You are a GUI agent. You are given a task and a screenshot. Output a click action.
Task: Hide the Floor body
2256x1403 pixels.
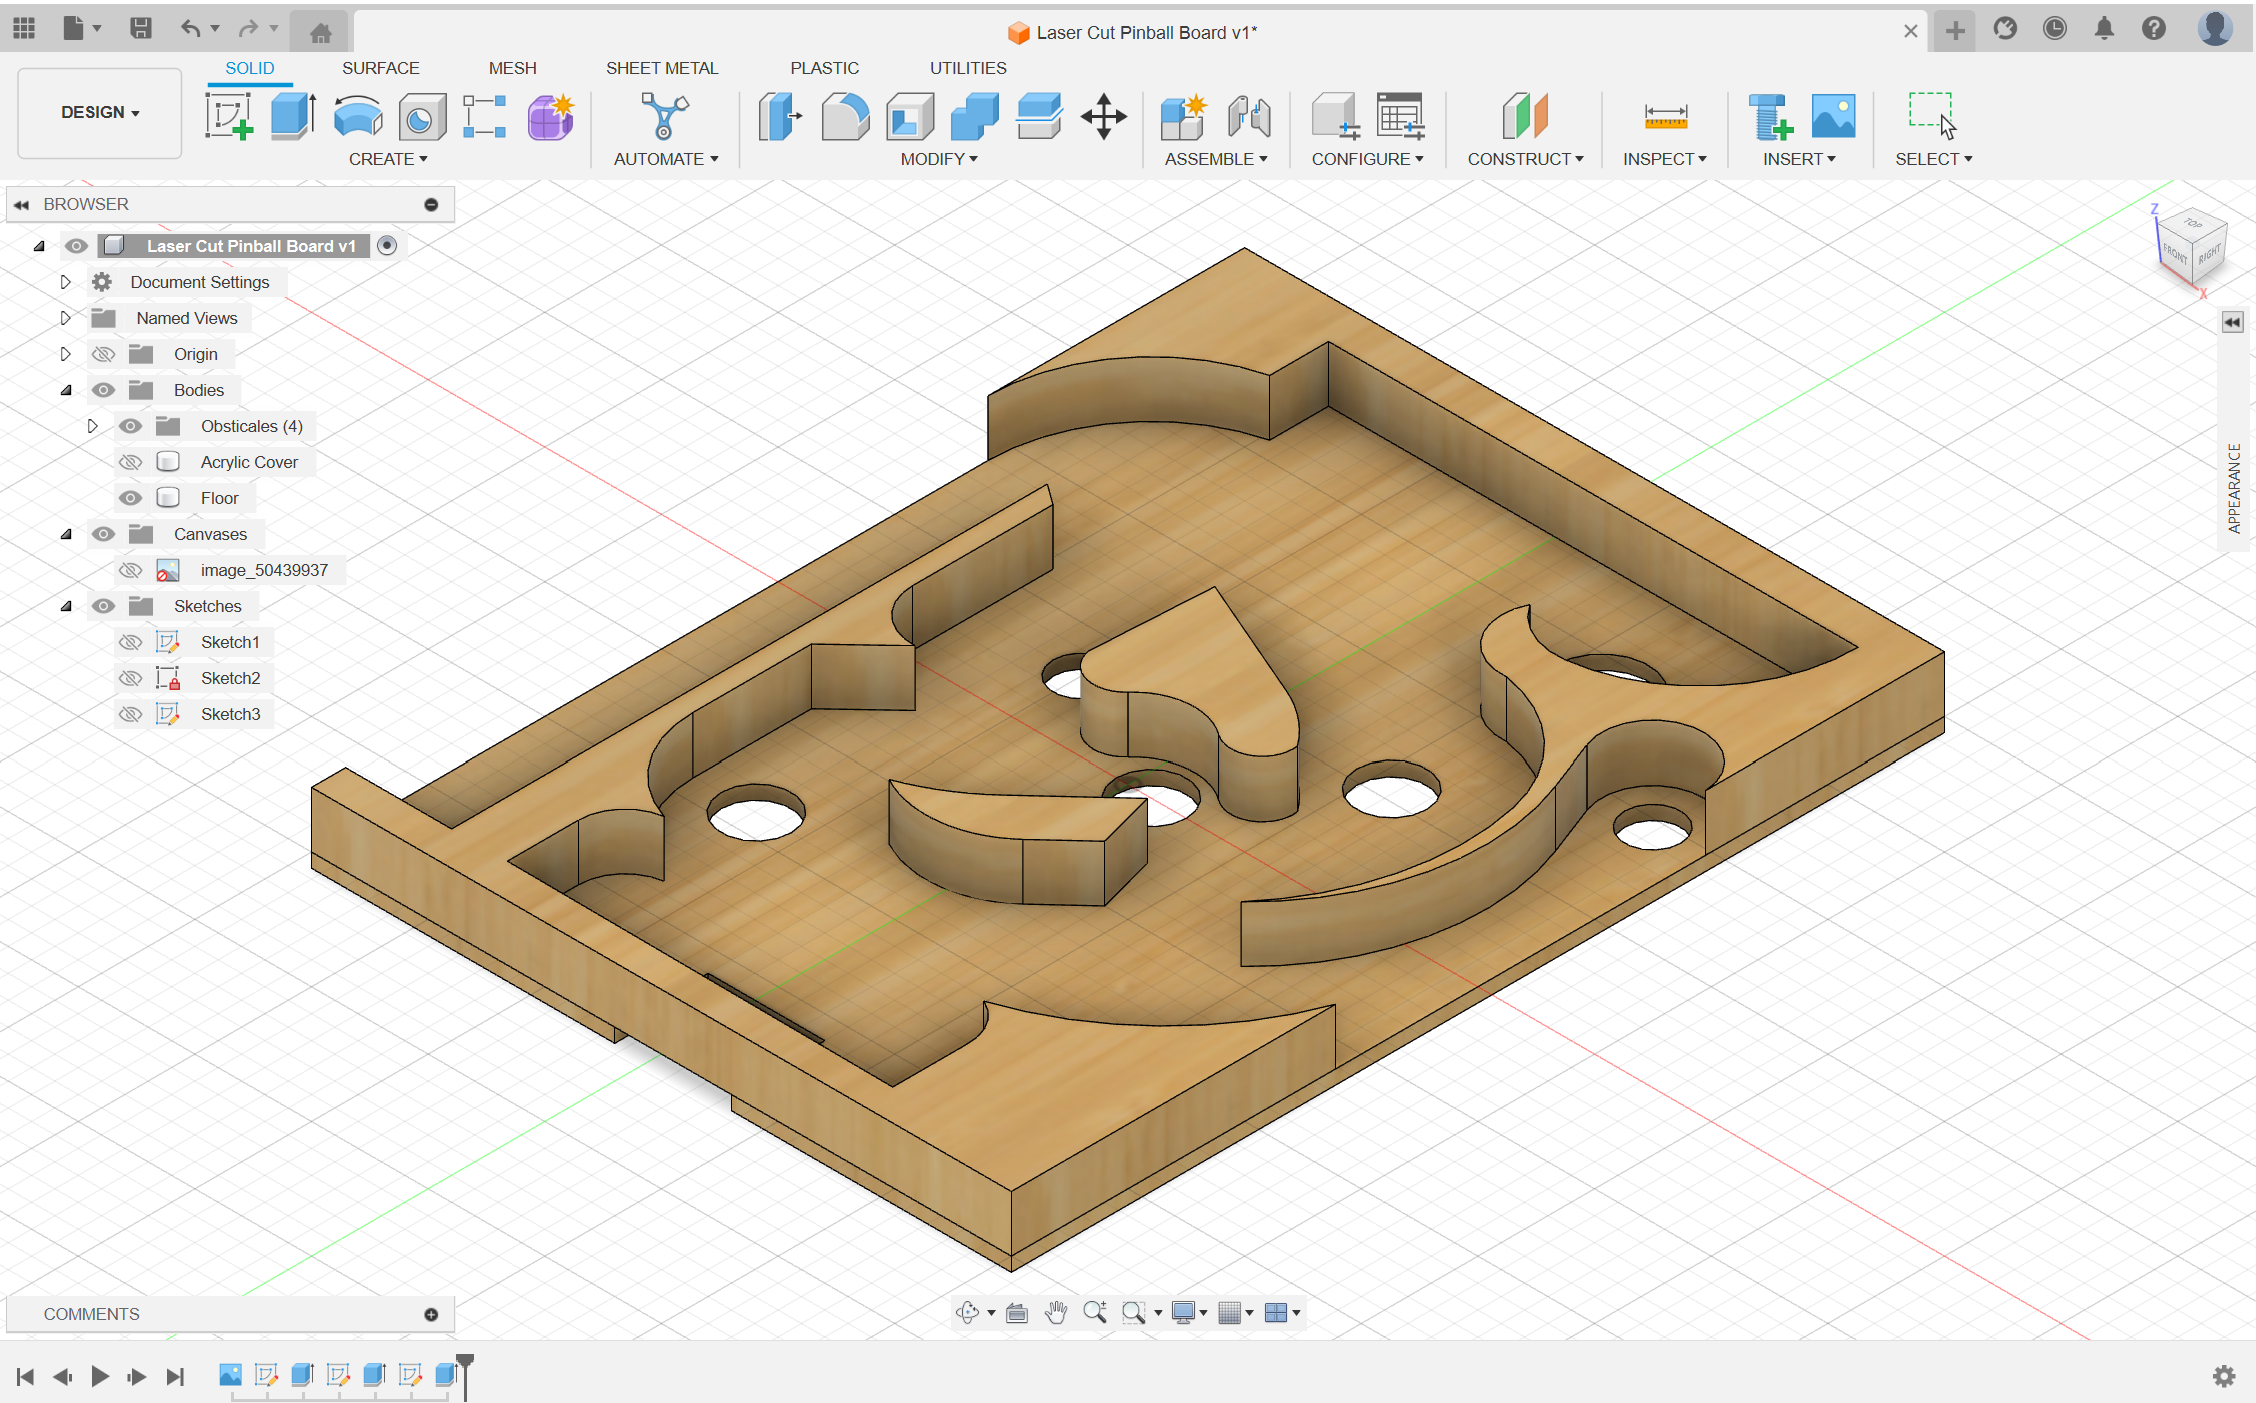click(x=130, y=498)
